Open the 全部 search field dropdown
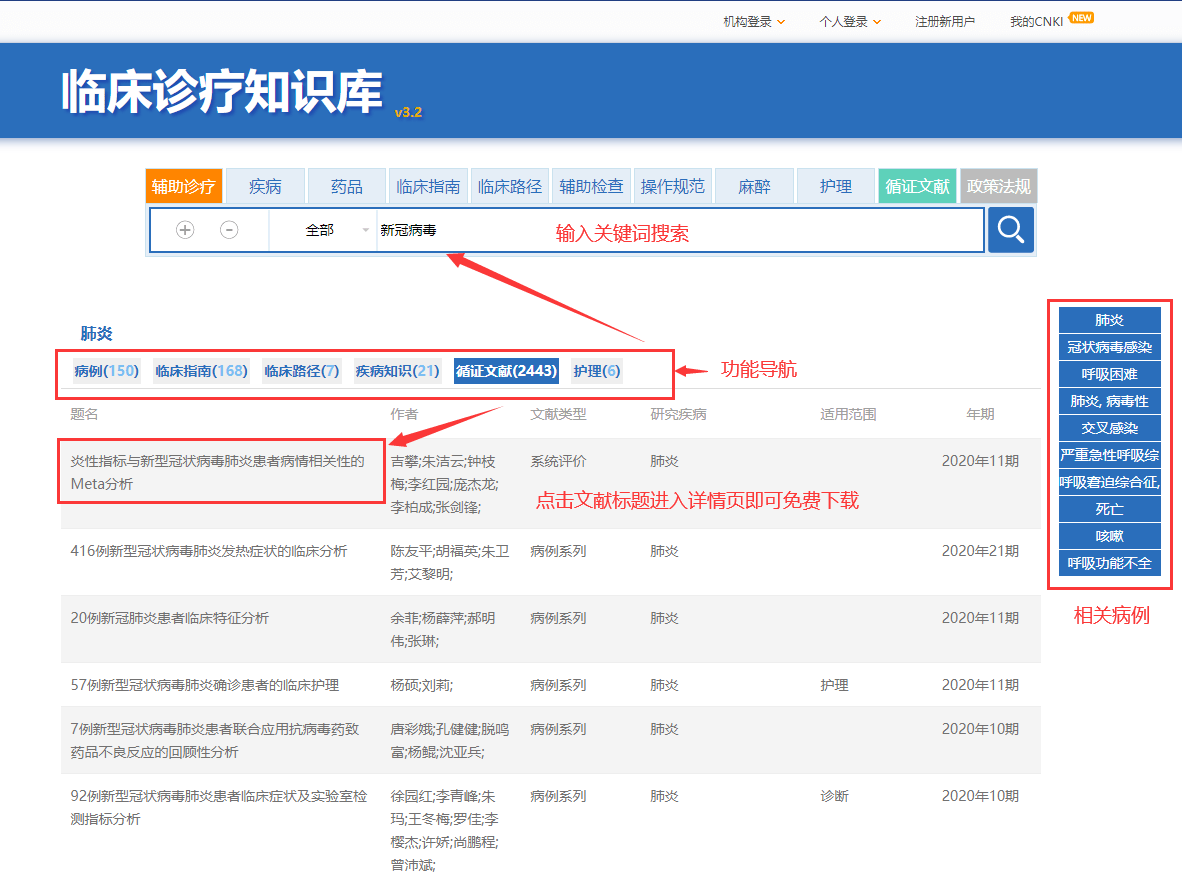The image size is (1182, 883). (x=324, y=230)
